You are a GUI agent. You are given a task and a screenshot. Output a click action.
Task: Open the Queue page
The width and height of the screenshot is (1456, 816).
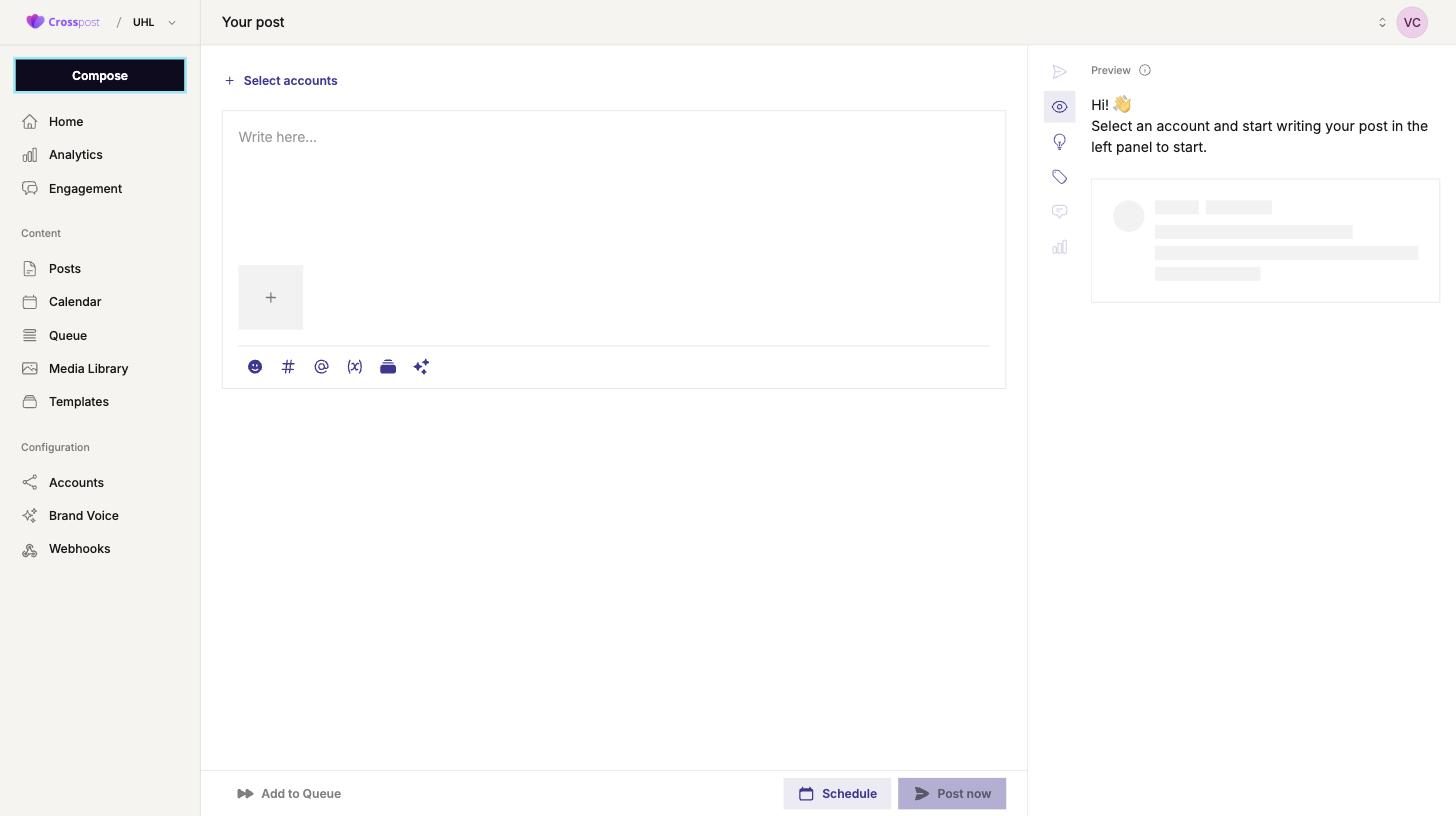pyautogui.click(x=68, y=336)
